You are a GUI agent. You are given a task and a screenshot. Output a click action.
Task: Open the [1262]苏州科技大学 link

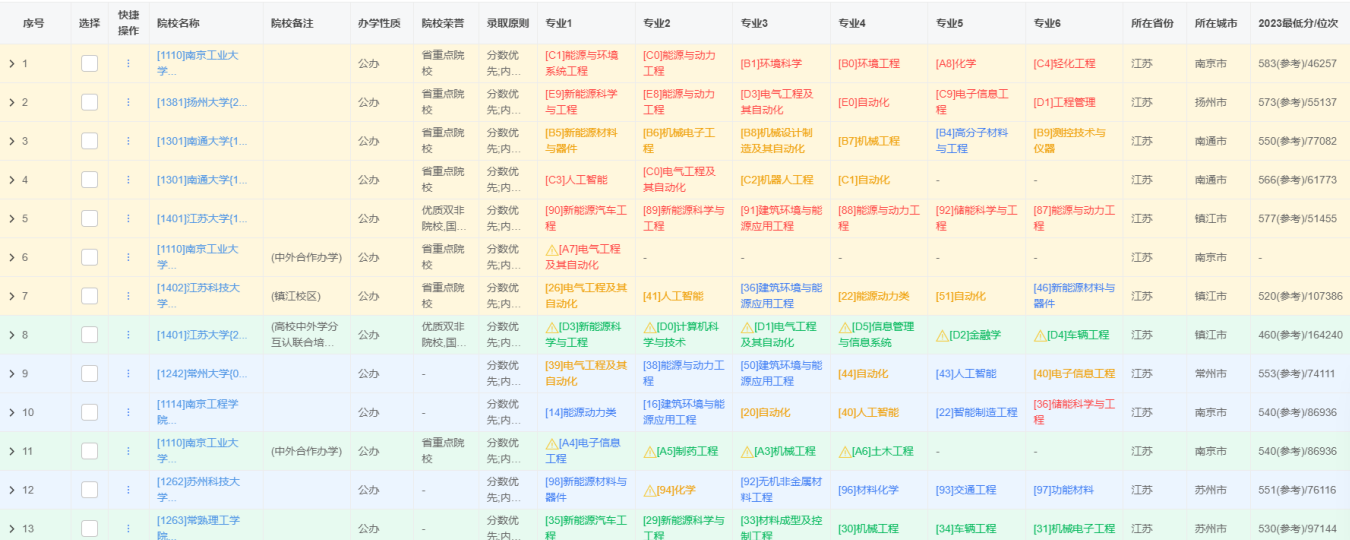[198, 490]
